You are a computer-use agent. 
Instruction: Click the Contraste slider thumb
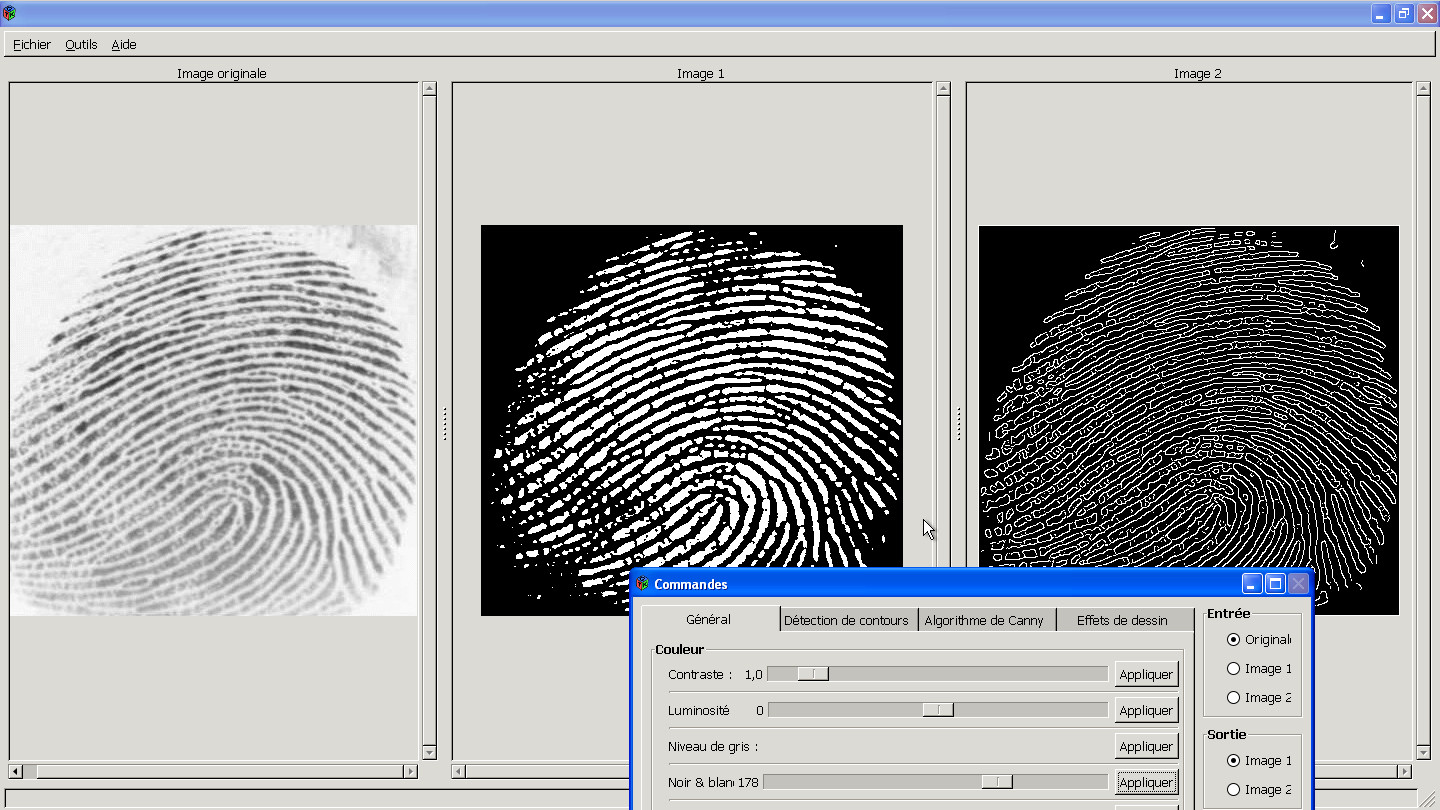[813, 674]
